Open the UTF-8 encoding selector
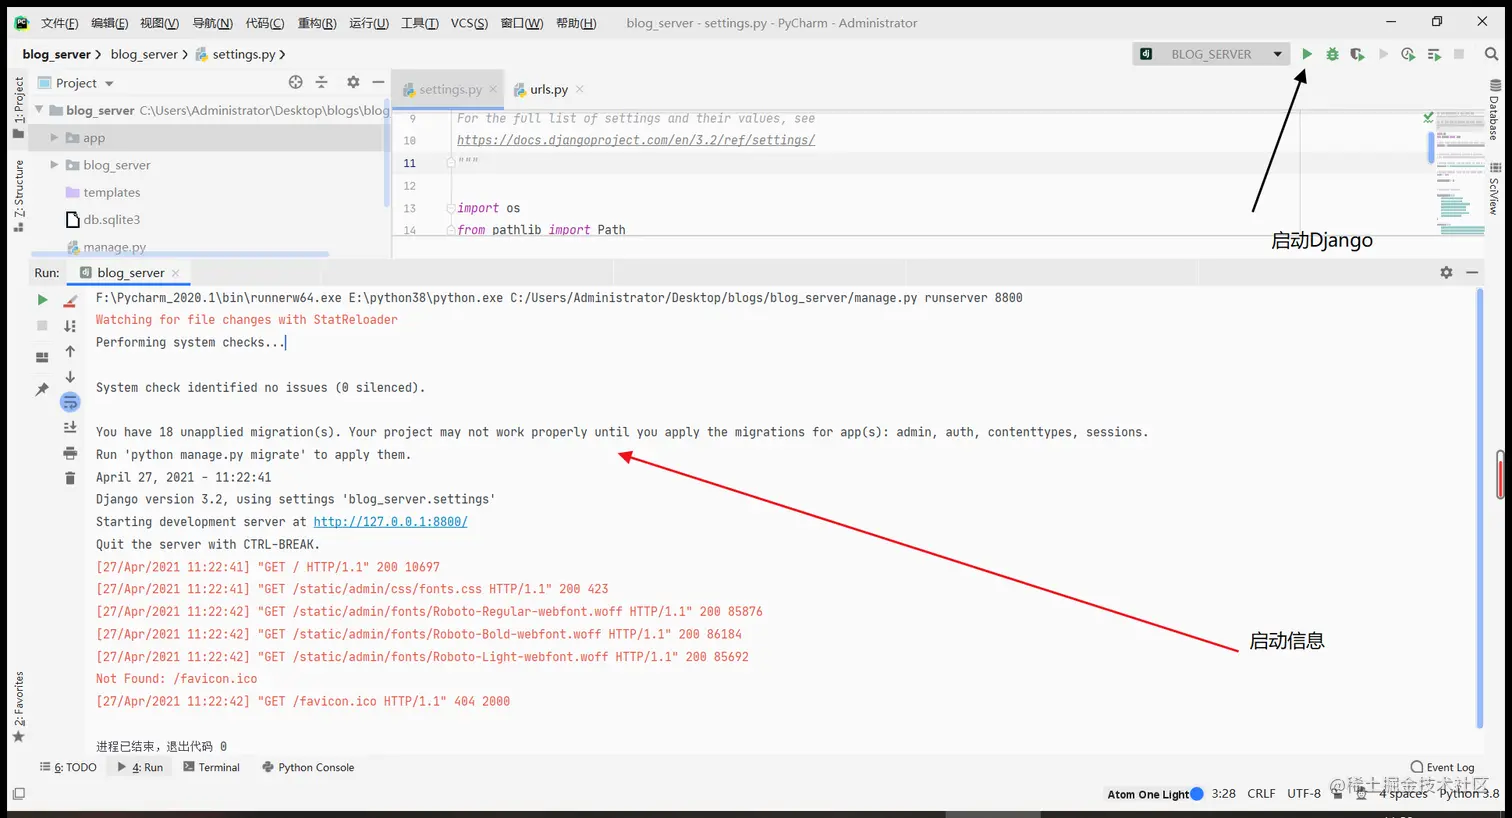The width and height of the screenshot is (1512, 818). [1304, 794]
